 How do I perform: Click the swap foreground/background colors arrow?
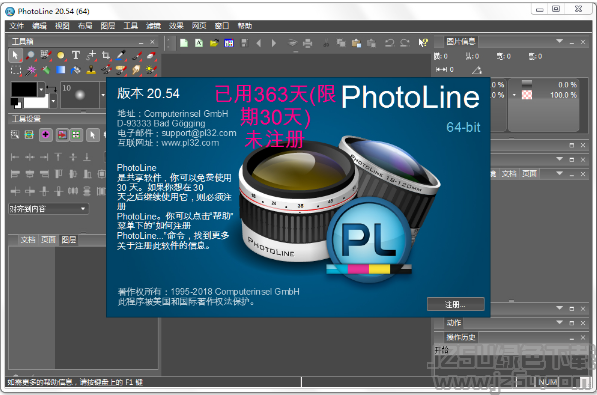pyautogui.click(x=51, y=88)
